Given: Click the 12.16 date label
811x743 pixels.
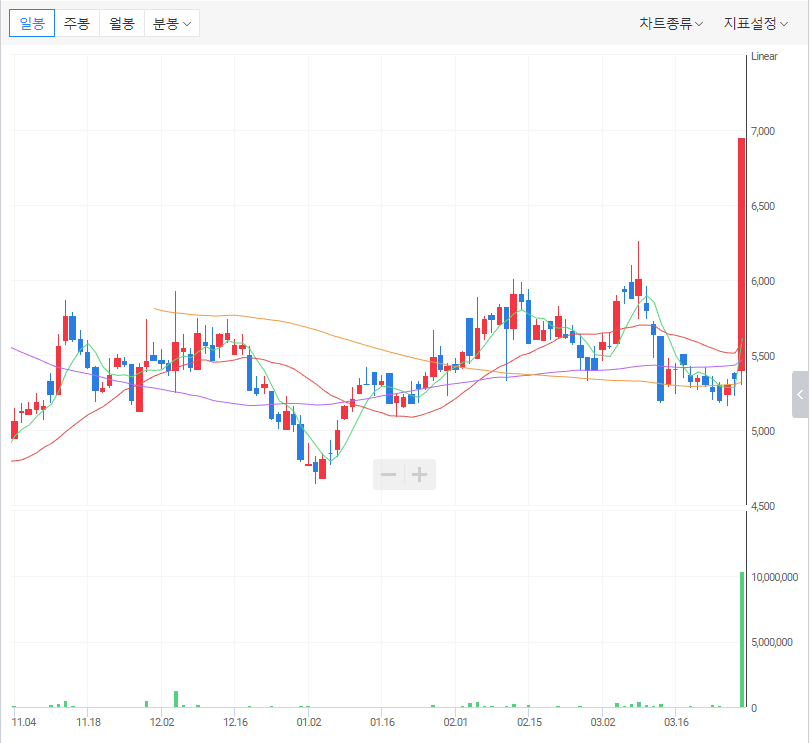Looking at the screenshot, I should tap(235, 722).
